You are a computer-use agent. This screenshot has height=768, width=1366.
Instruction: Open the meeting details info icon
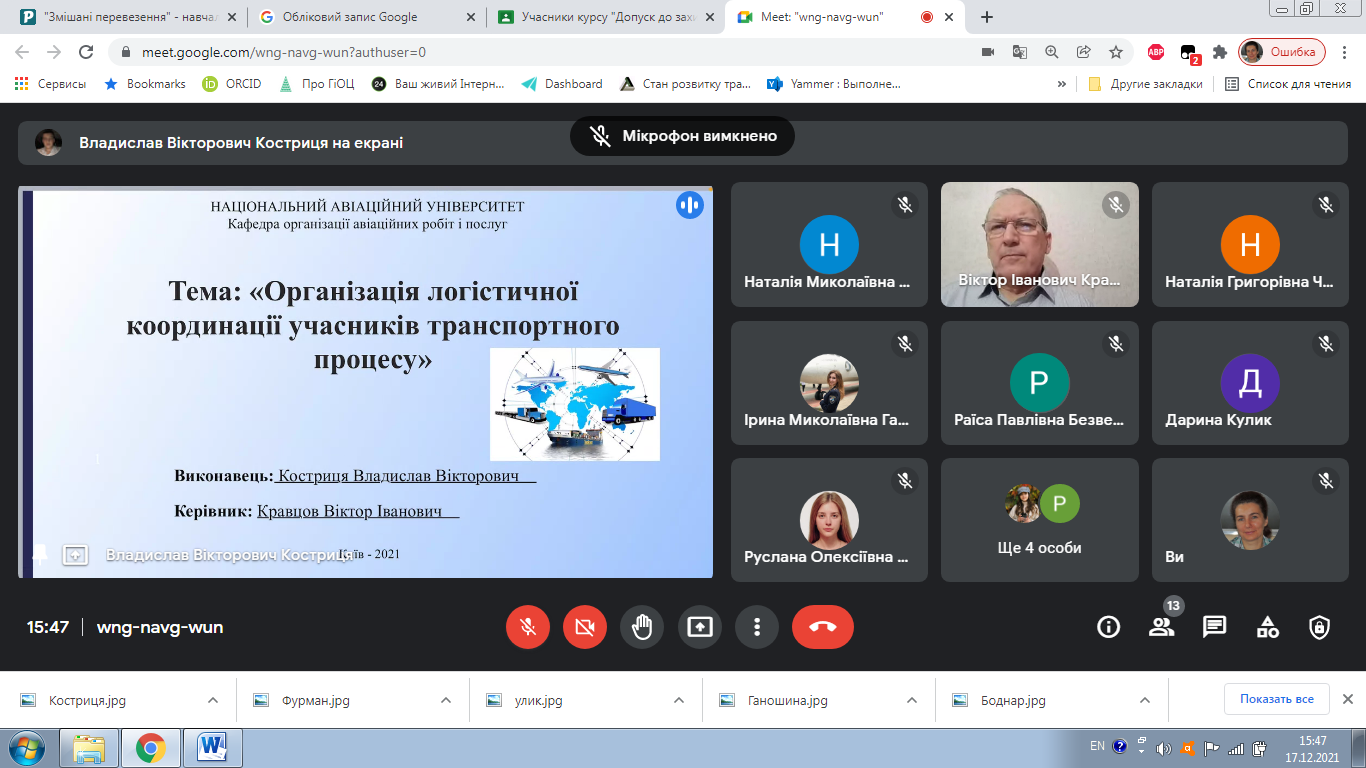(x=1108, y=627)
